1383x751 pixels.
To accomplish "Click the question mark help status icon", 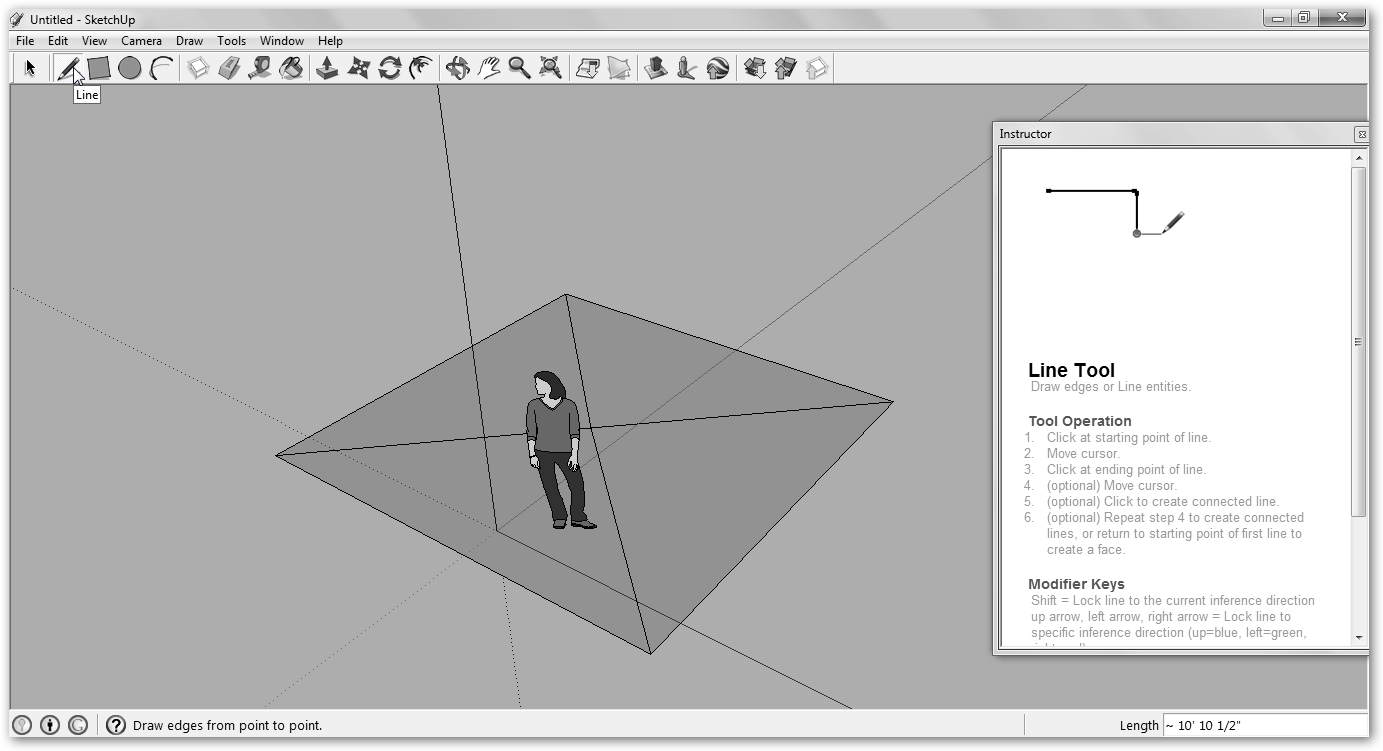I will click(x=116, y=725).
